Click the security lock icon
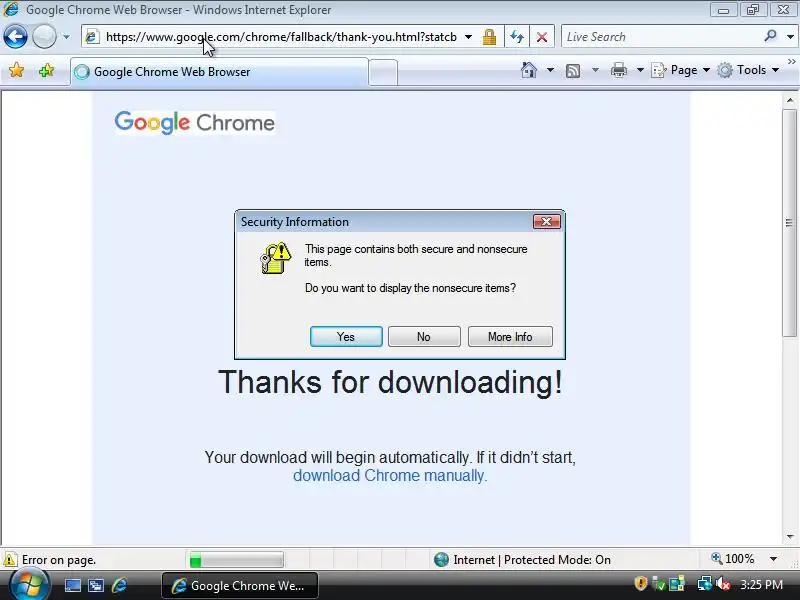Screen dimensions: 800x600 (489, 37)
